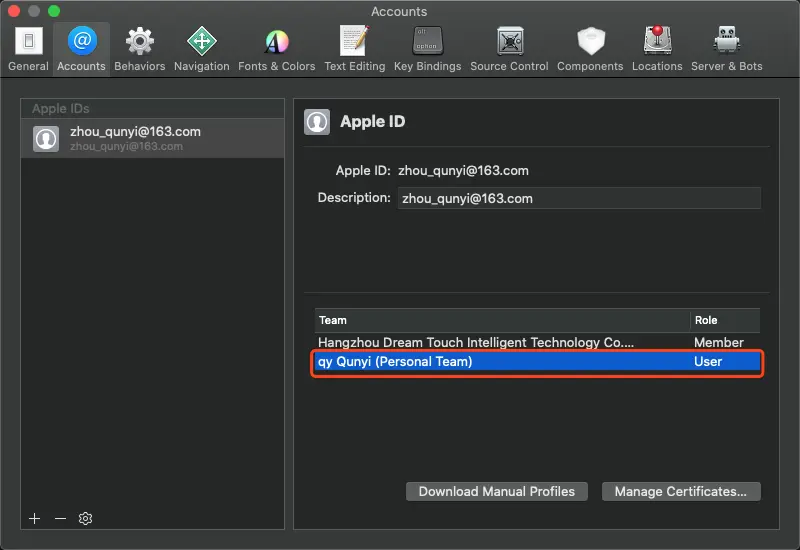
Task: Select qy Qunyi (Personal Team) row
Action: point(537,362)
